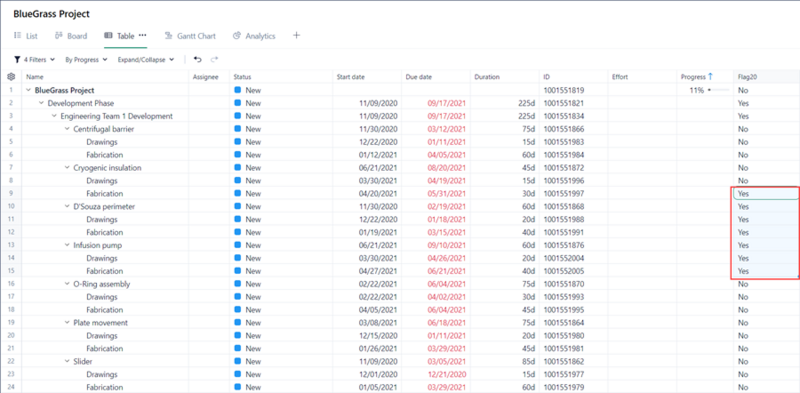Collapse Engineering Team 1 Development row
The height and width of the screenshot is (393, 800).
pos(54,116)
